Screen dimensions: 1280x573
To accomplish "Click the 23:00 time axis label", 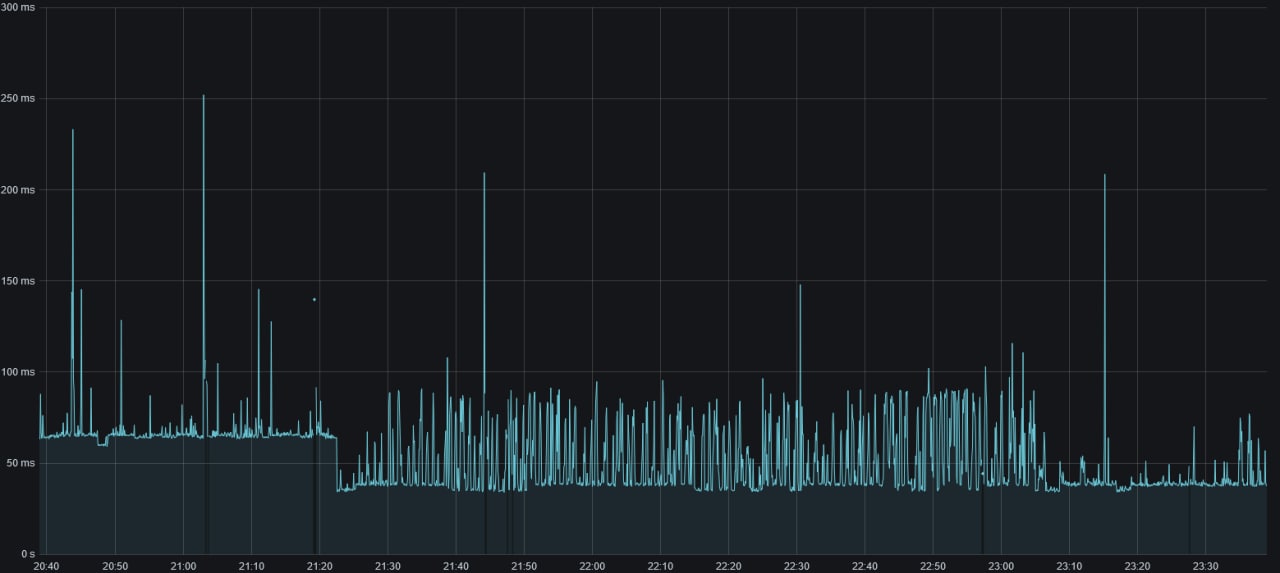I will pyautogui.click(x=1001, y=566).
